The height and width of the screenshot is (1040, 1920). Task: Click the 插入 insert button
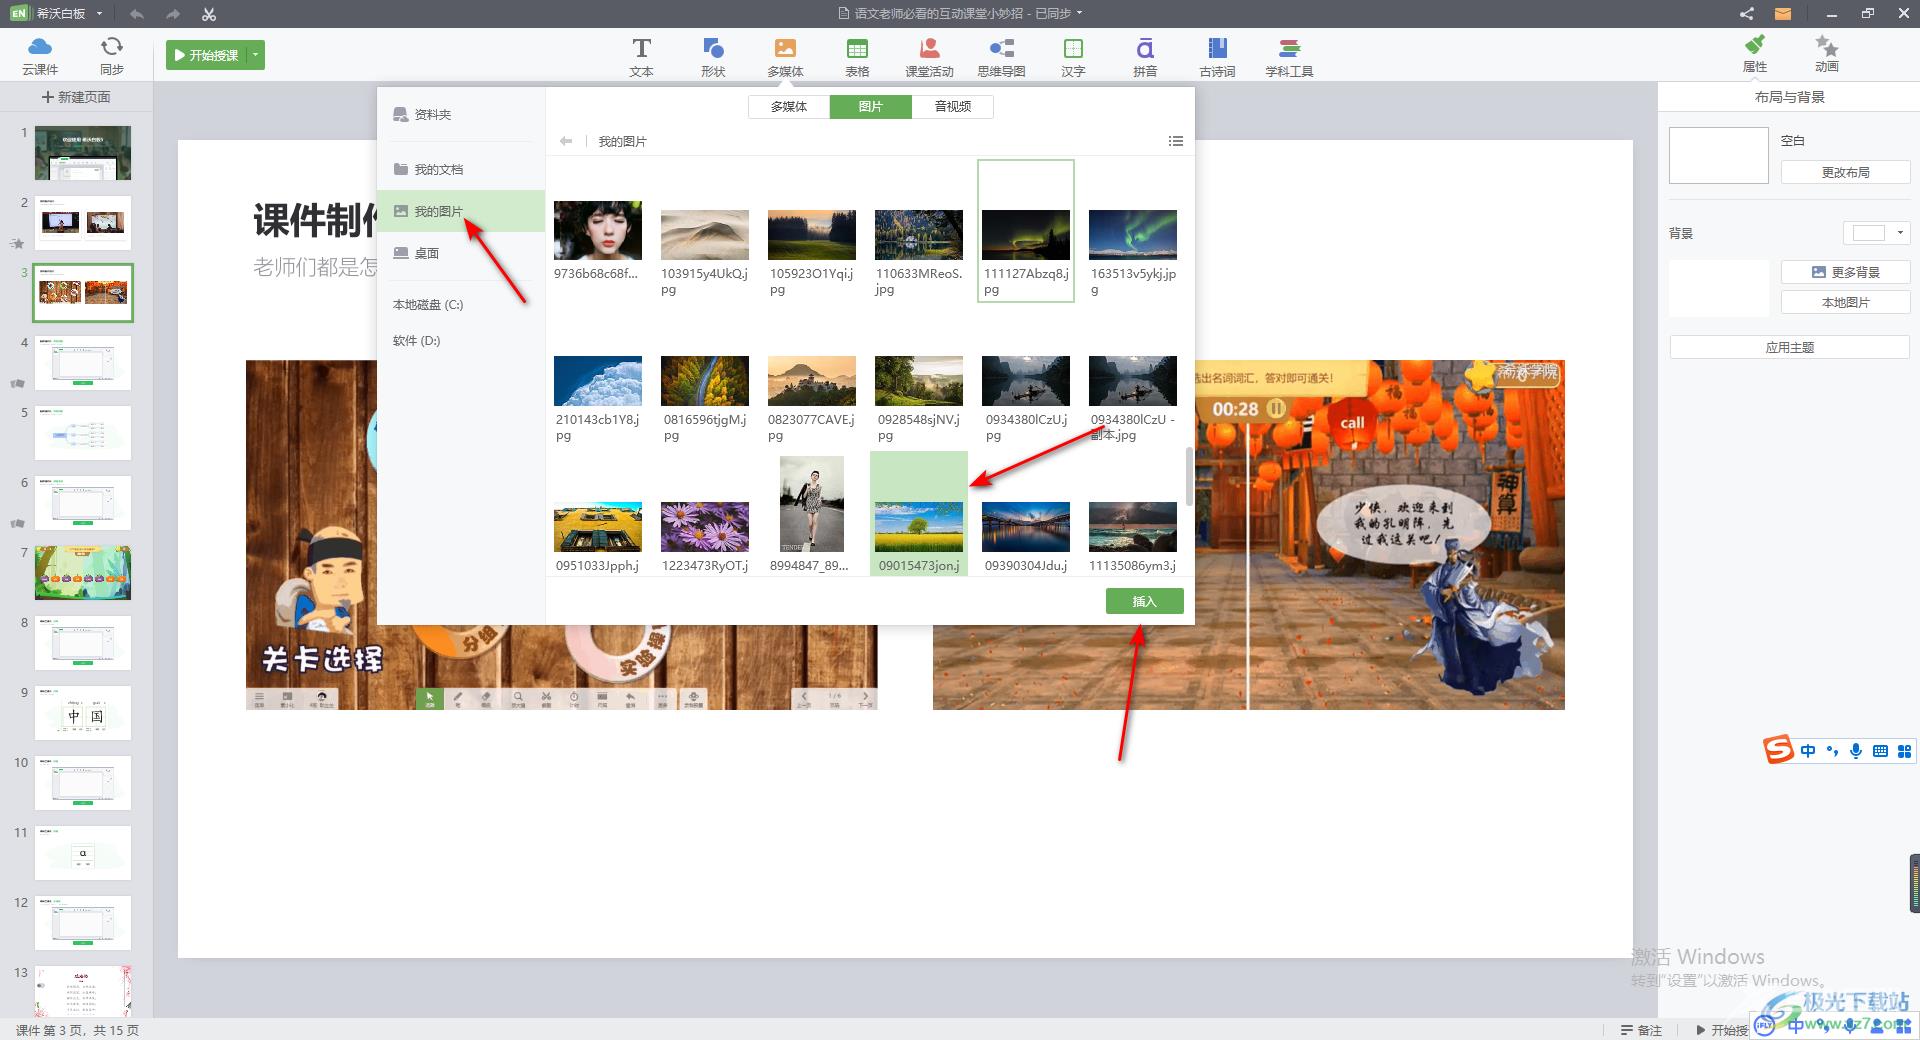(x=1144, y=601)
